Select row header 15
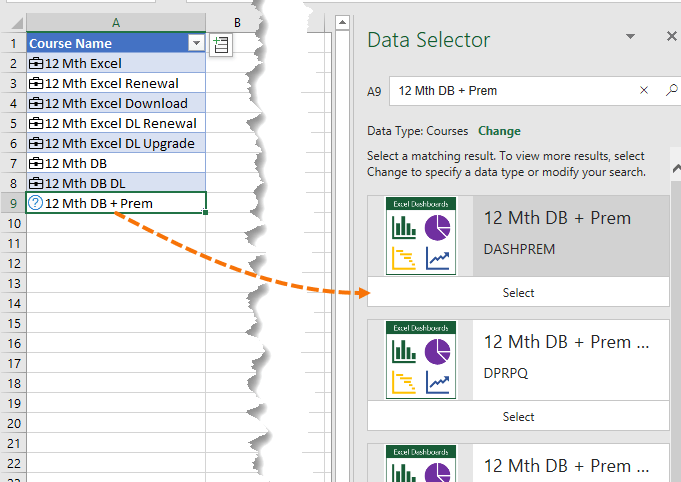681x482 pixels. click(x=13, y=323)
